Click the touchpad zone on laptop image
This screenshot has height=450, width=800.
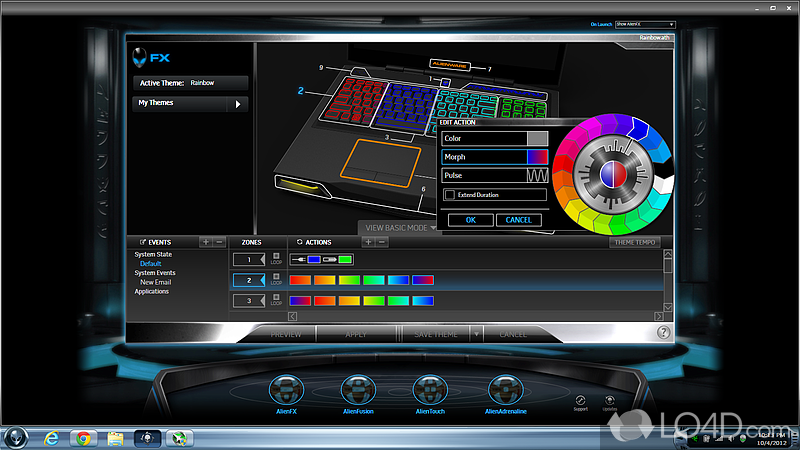pyautogui.click(x=381, y=163)
